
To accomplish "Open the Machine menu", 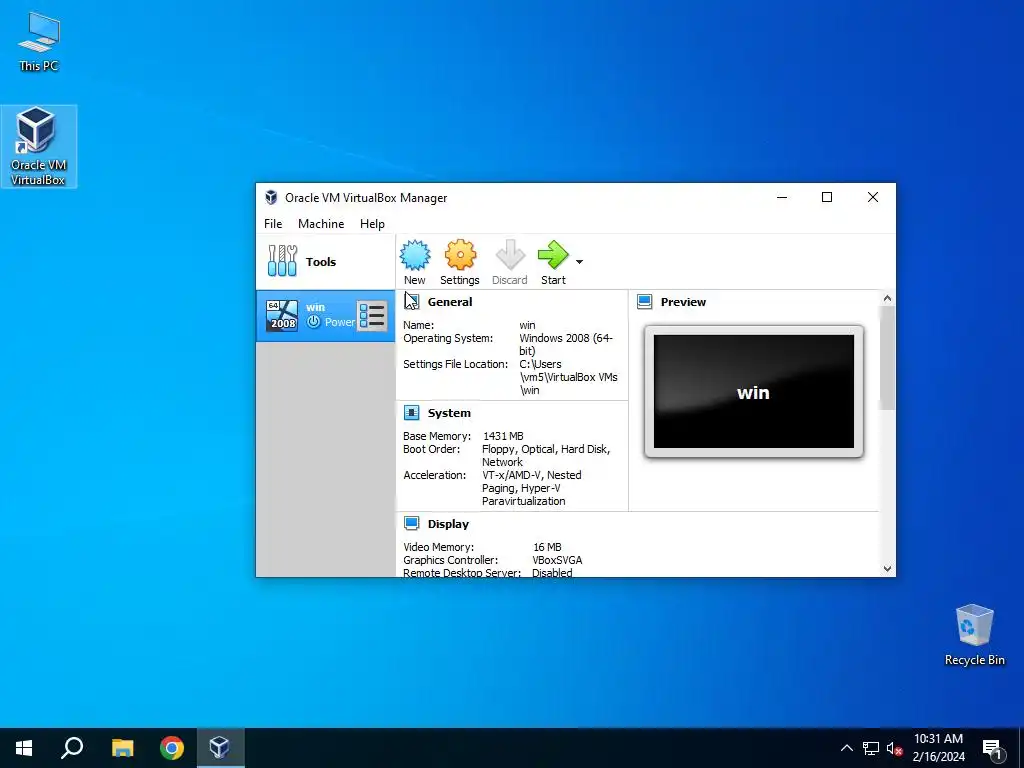I will click(x=321, y=223).
